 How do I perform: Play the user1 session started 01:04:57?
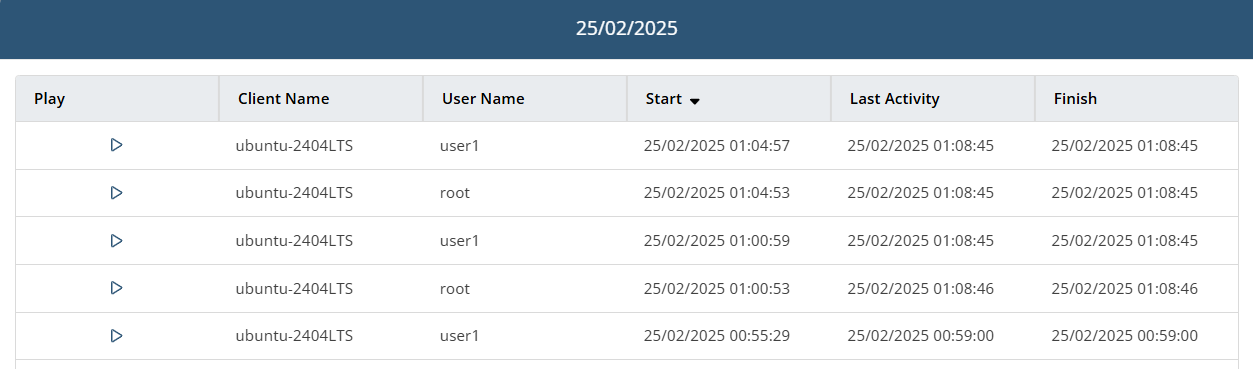(x=116, y=145)
